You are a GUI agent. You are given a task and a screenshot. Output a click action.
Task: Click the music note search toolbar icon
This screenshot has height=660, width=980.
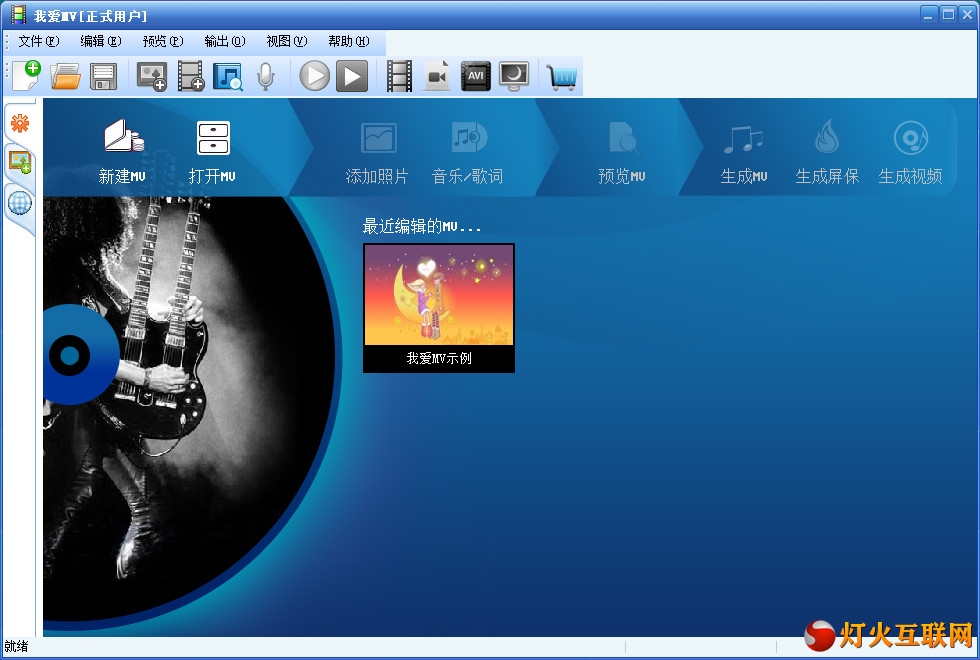click(228, 76)
